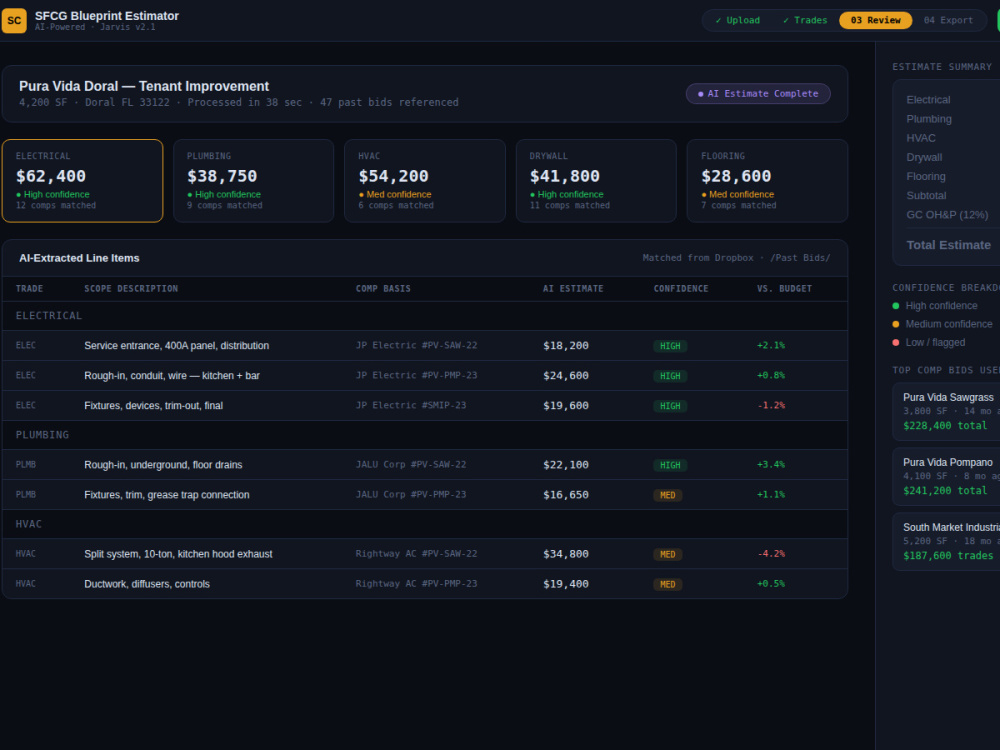
Task: Go to the Upload step
Action: click(x=738, y=20)
